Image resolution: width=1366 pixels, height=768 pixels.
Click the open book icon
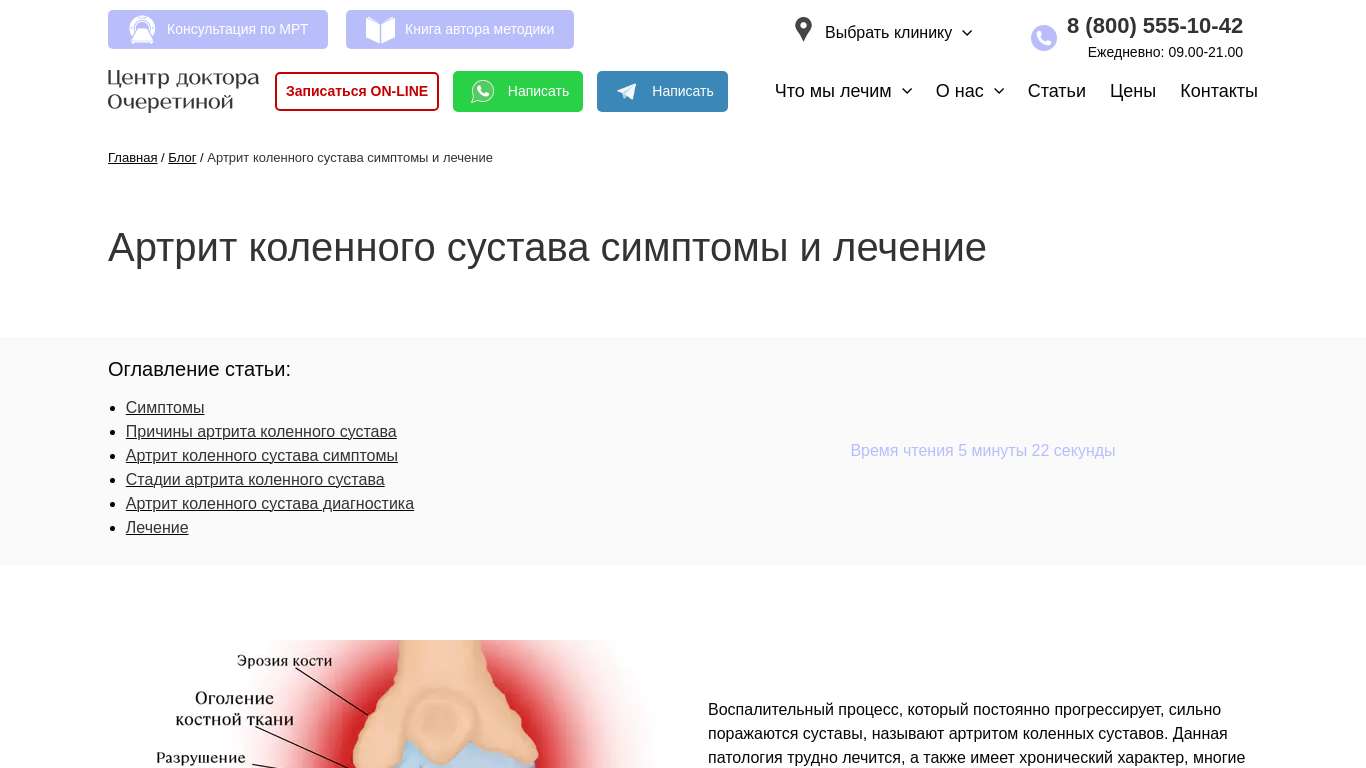[380, 30]
